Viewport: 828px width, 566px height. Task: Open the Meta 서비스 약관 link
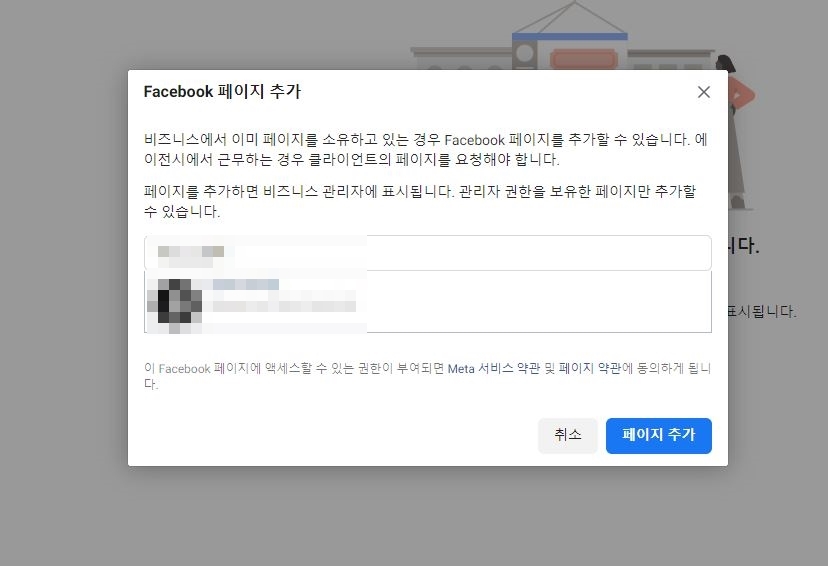494,369
